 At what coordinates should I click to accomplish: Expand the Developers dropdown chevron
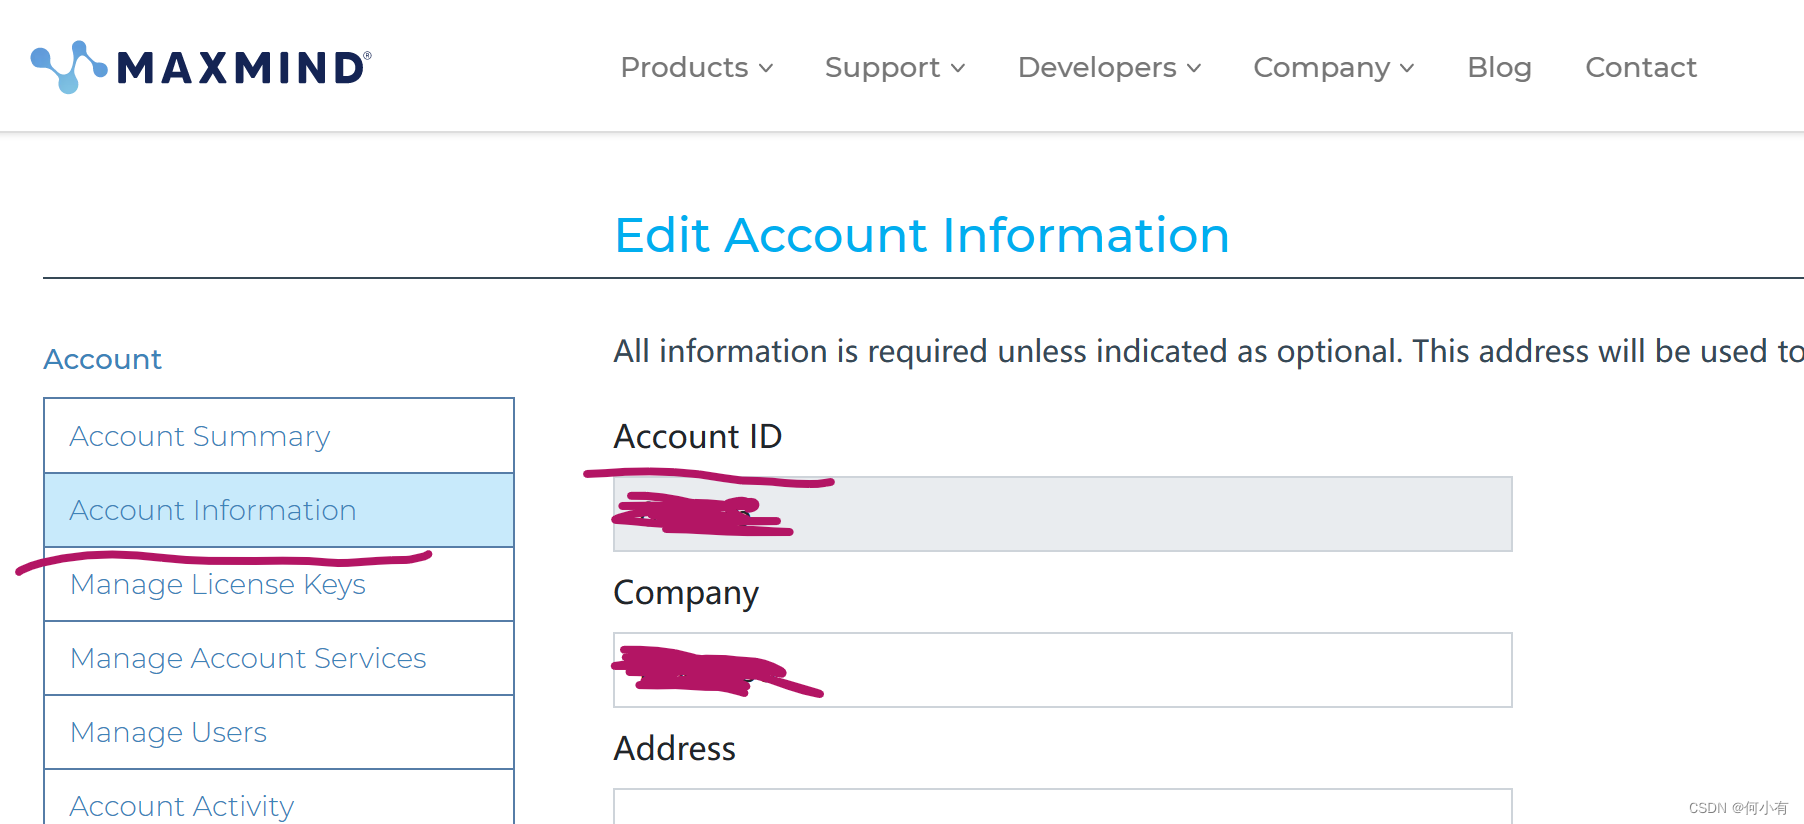[1194, 68]
